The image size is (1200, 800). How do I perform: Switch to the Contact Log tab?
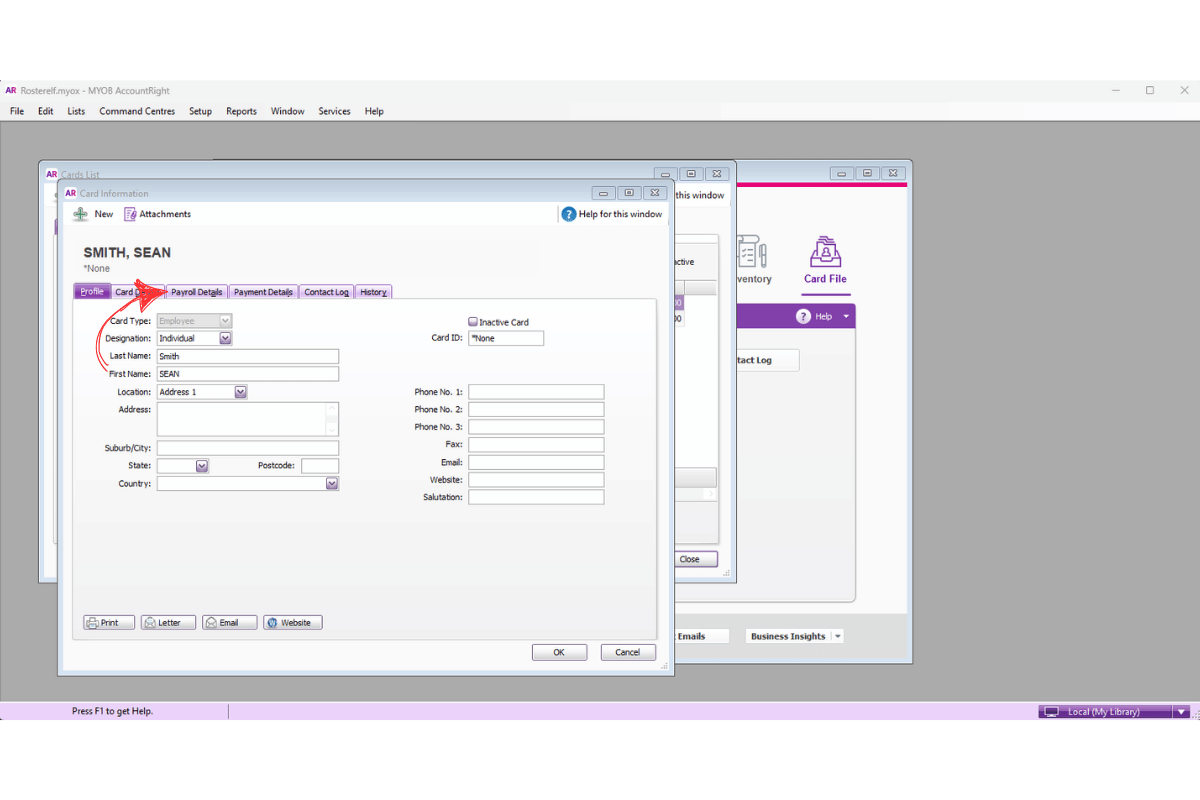(x=326, y=292)
